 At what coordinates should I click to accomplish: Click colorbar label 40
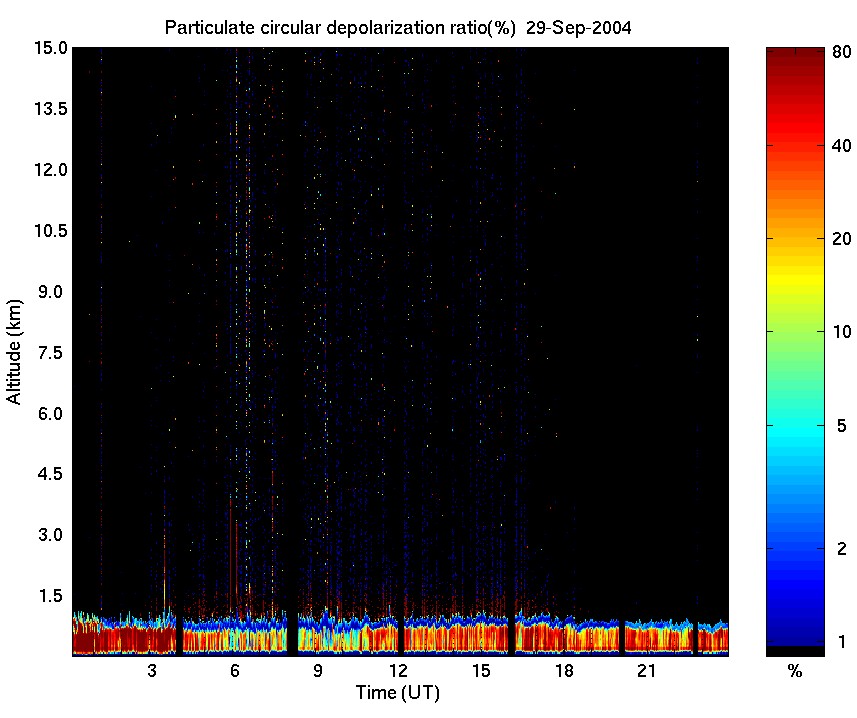(x=841, y=146)
